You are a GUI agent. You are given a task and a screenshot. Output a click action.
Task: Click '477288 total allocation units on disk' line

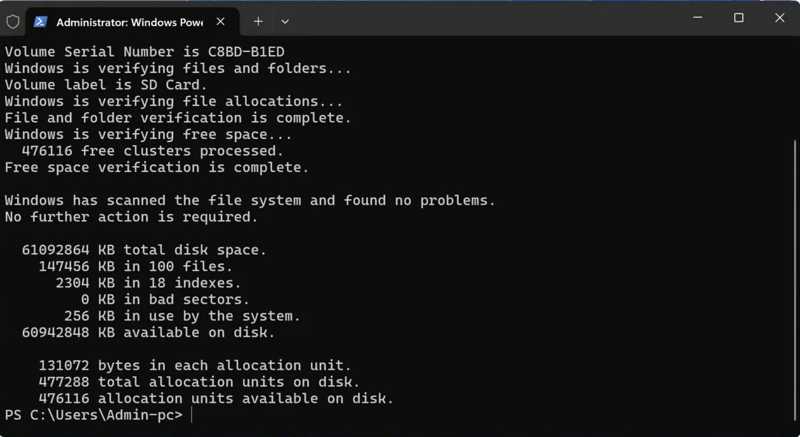pyautogui.click(x=199, y=382)
